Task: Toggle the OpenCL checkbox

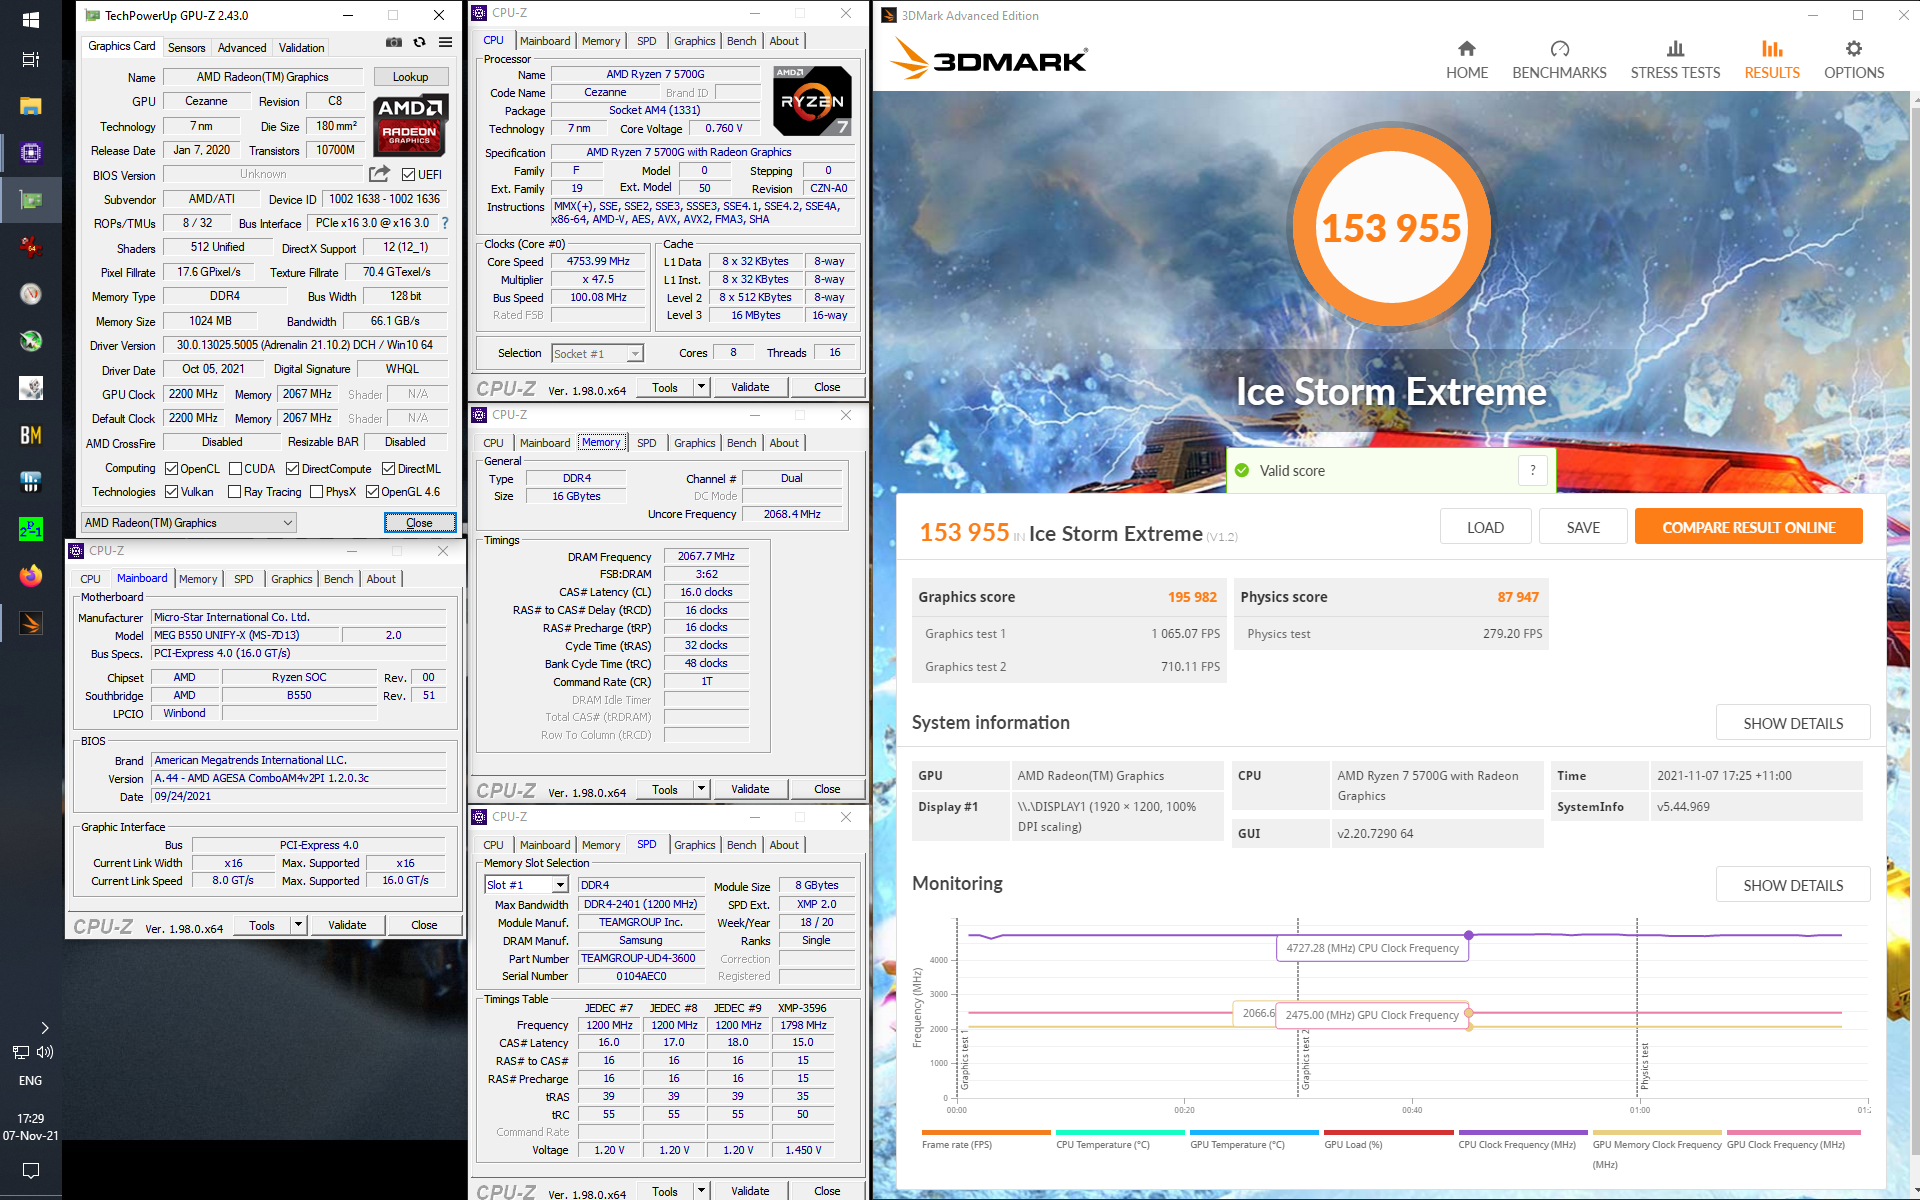Action: point(172,469)
